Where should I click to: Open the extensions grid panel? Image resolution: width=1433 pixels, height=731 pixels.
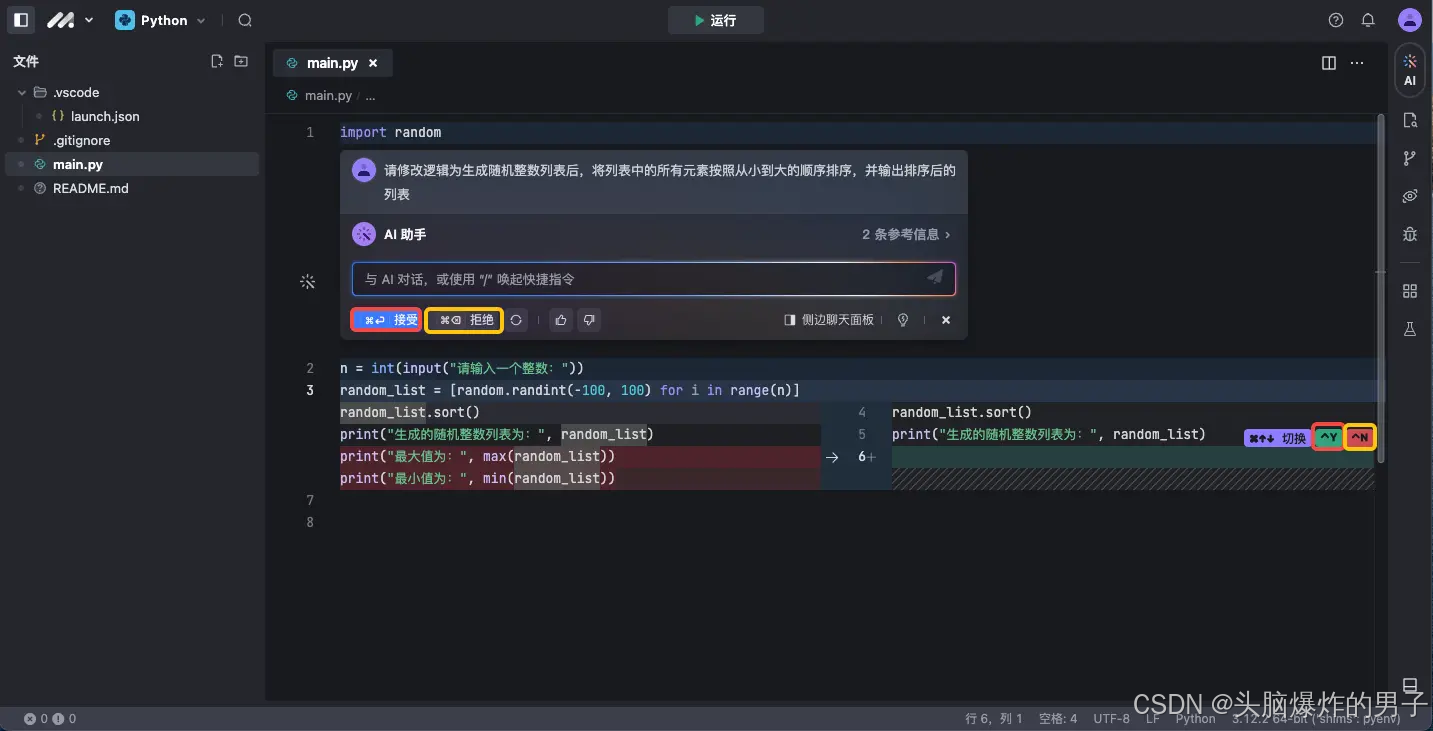[x=1409, y=290]
